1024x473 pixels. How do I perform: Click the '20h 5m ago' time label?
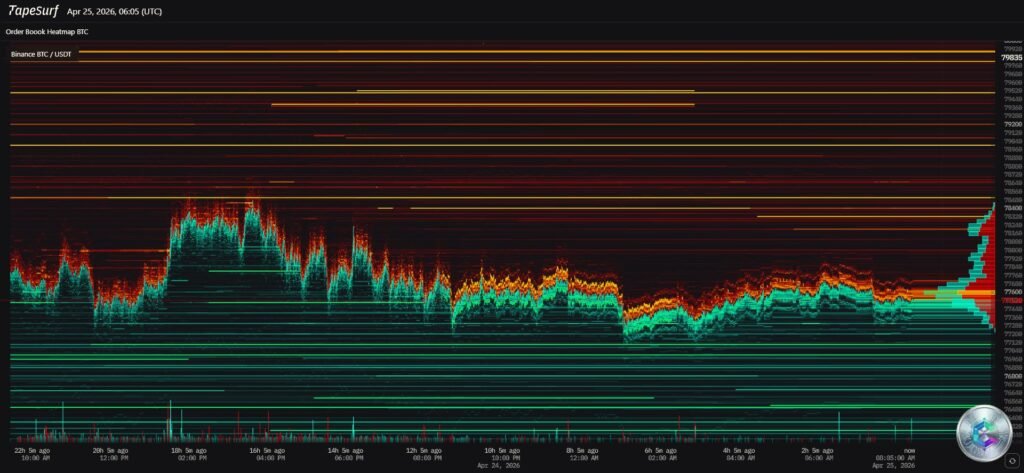tap(109, 451)
